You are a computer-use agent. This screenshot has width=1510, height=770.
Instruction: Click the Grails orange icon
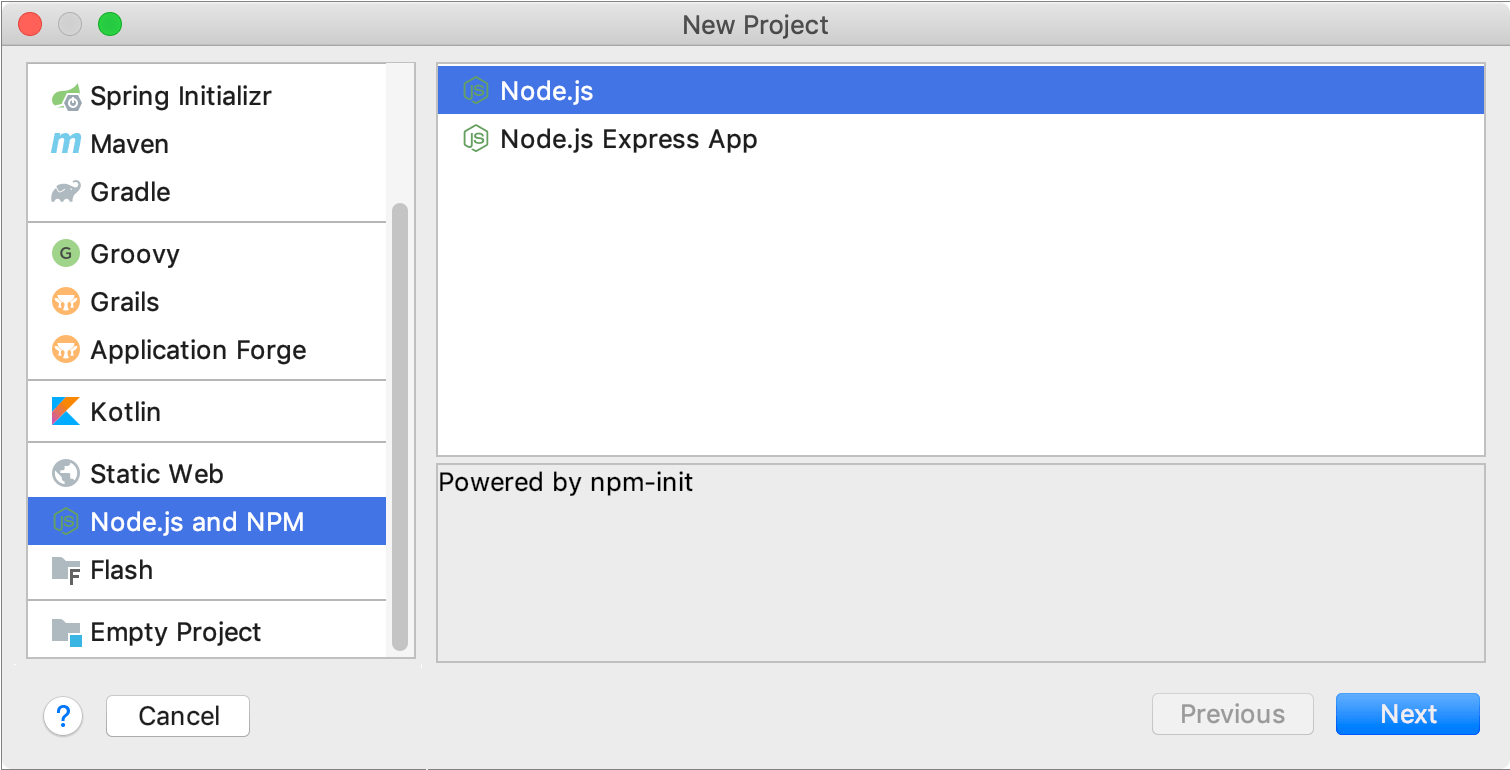[66, 302]
